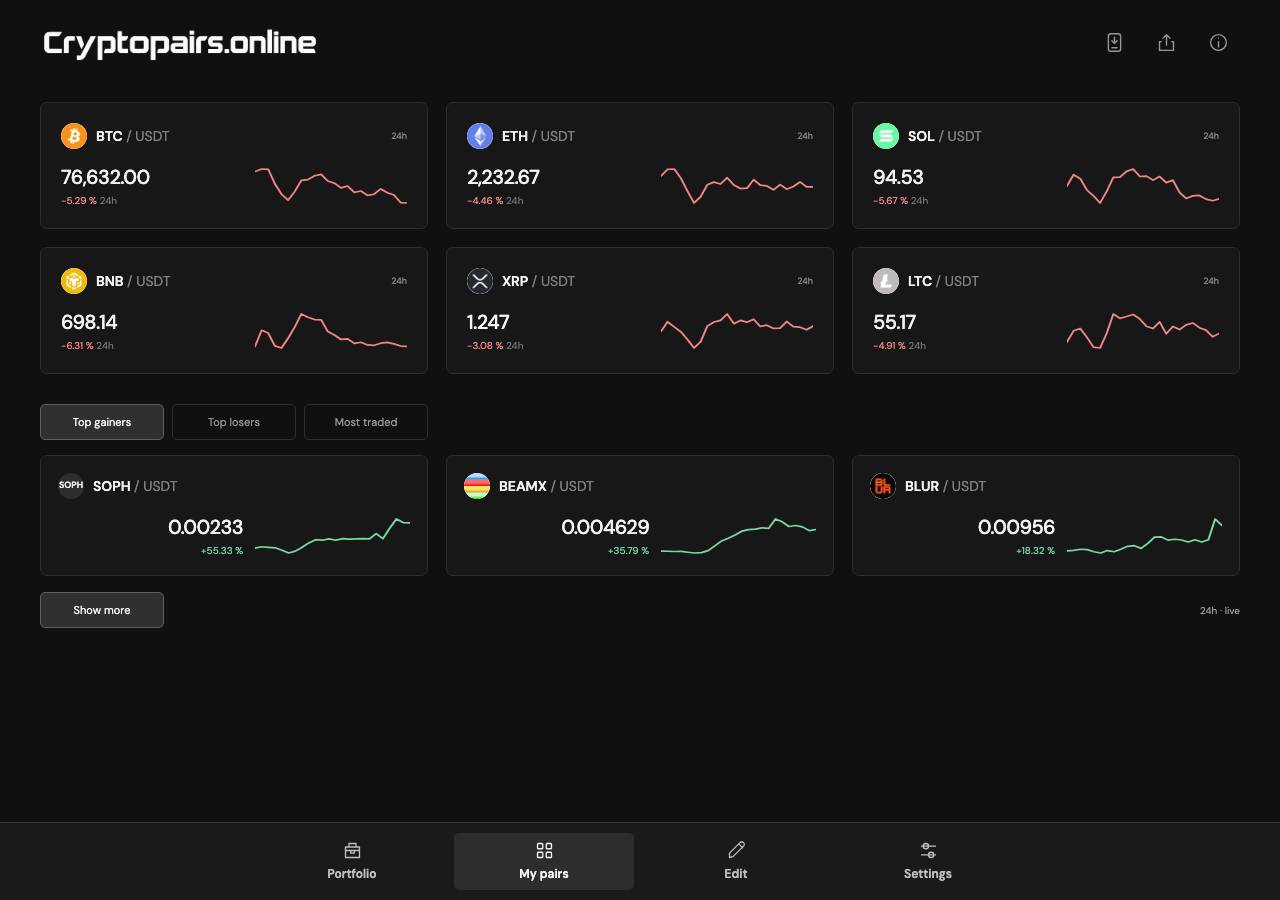This screenshot has height=900, width=1280.
Task: Click the SOL price chart sparkline
Action: (1143, 185)
